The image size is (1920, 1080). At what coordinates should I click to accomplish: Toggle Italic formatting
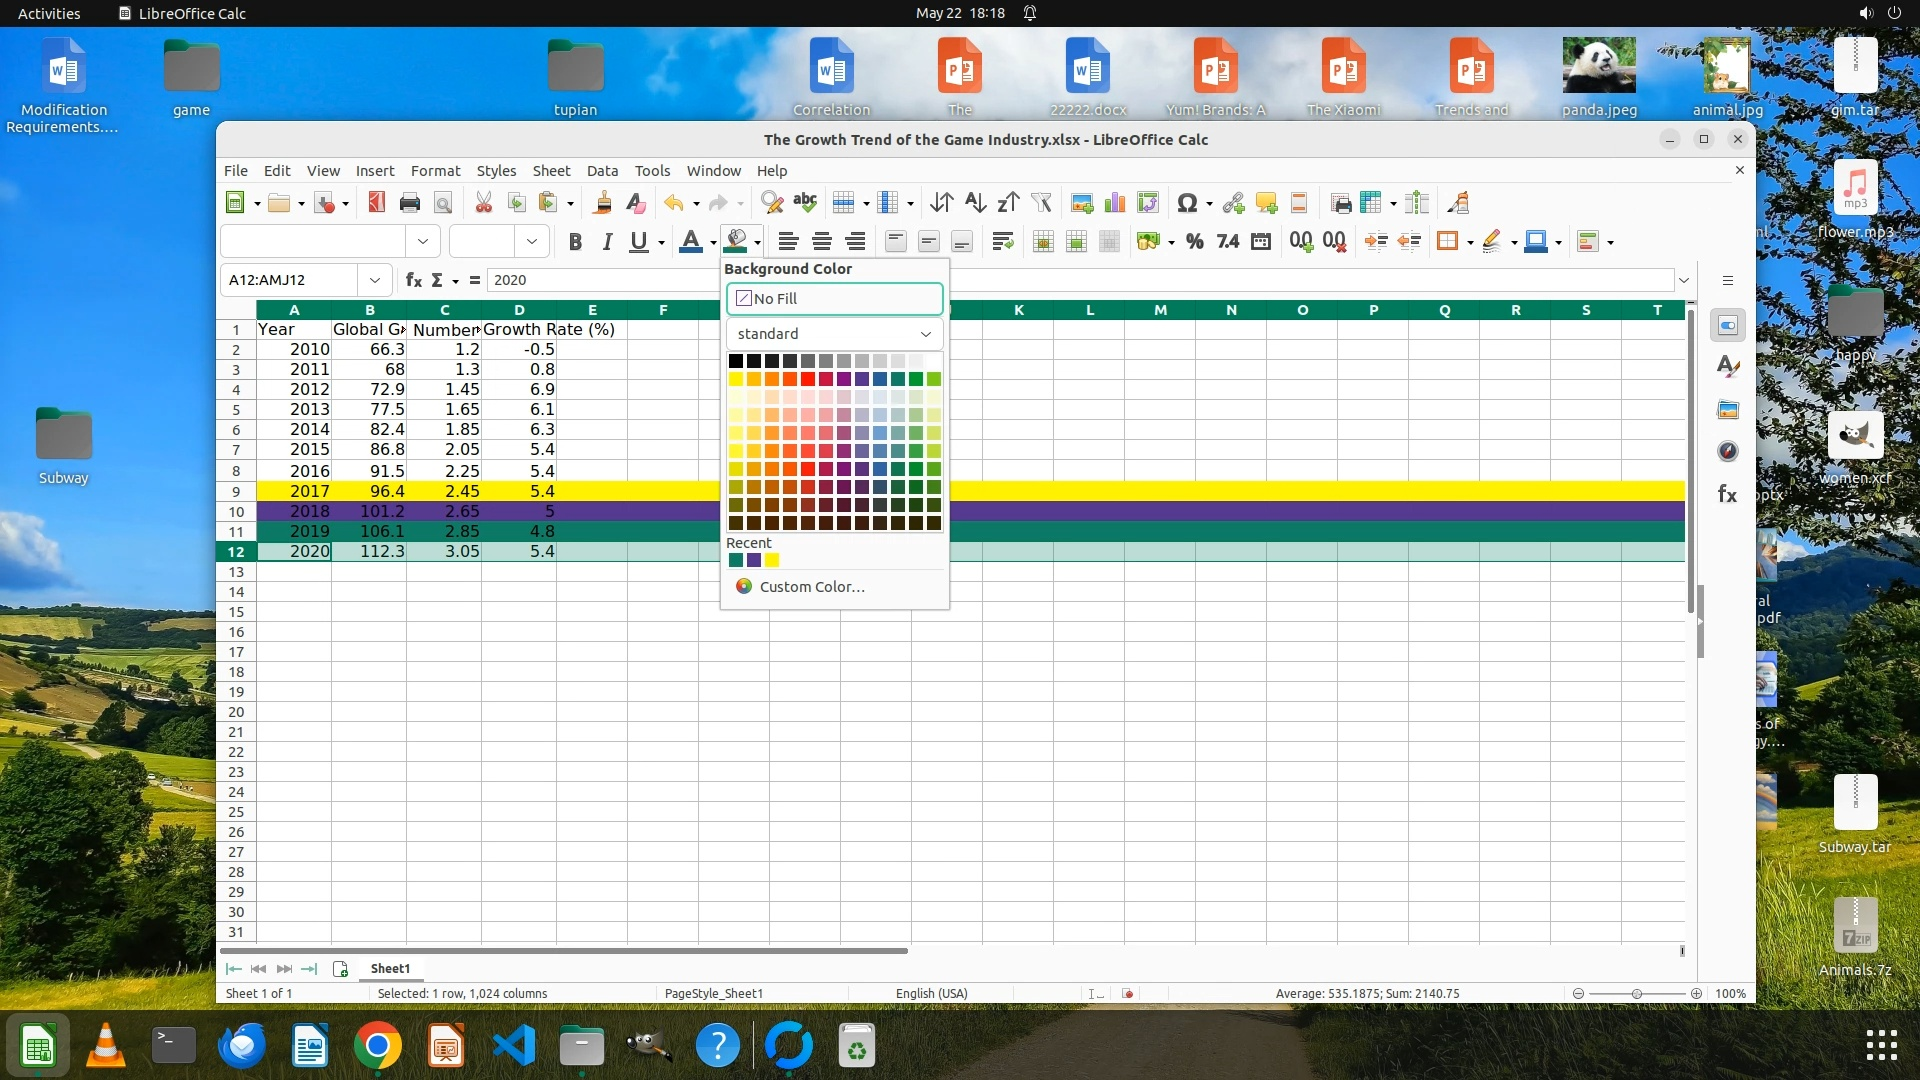pos(607,241)
